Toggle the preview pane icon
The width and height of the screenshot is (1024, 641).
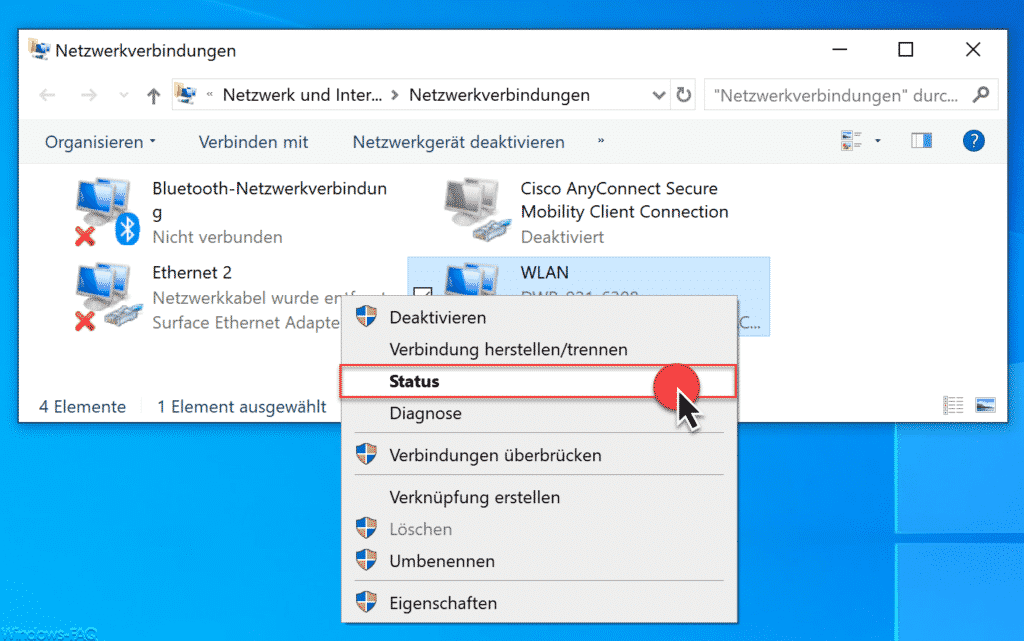point(921,140)
